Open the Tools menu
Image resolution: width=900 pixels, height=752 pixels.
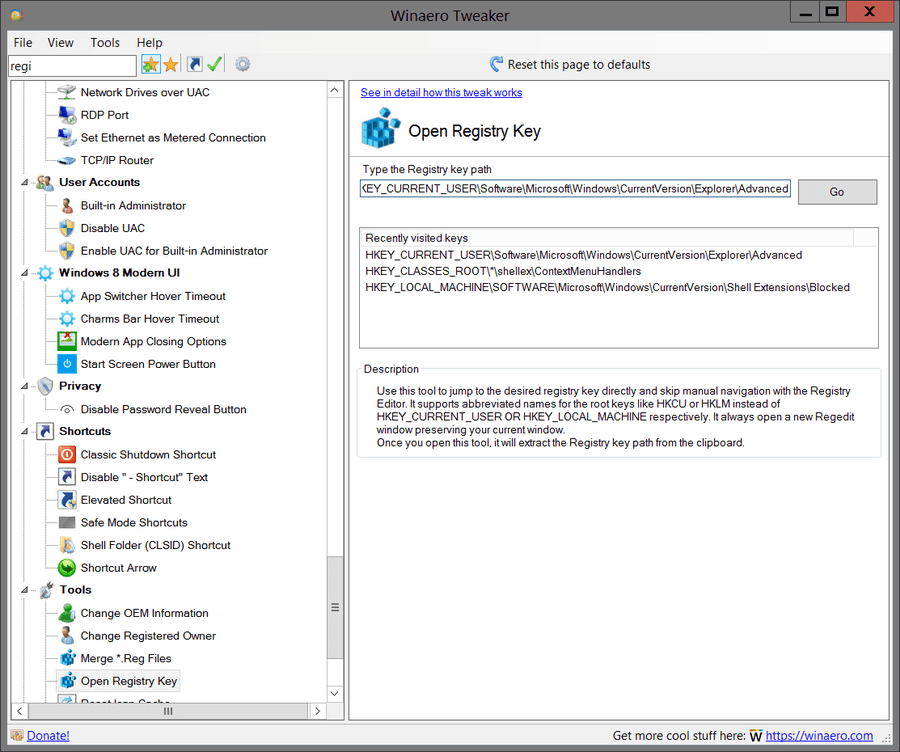[105, 42]
